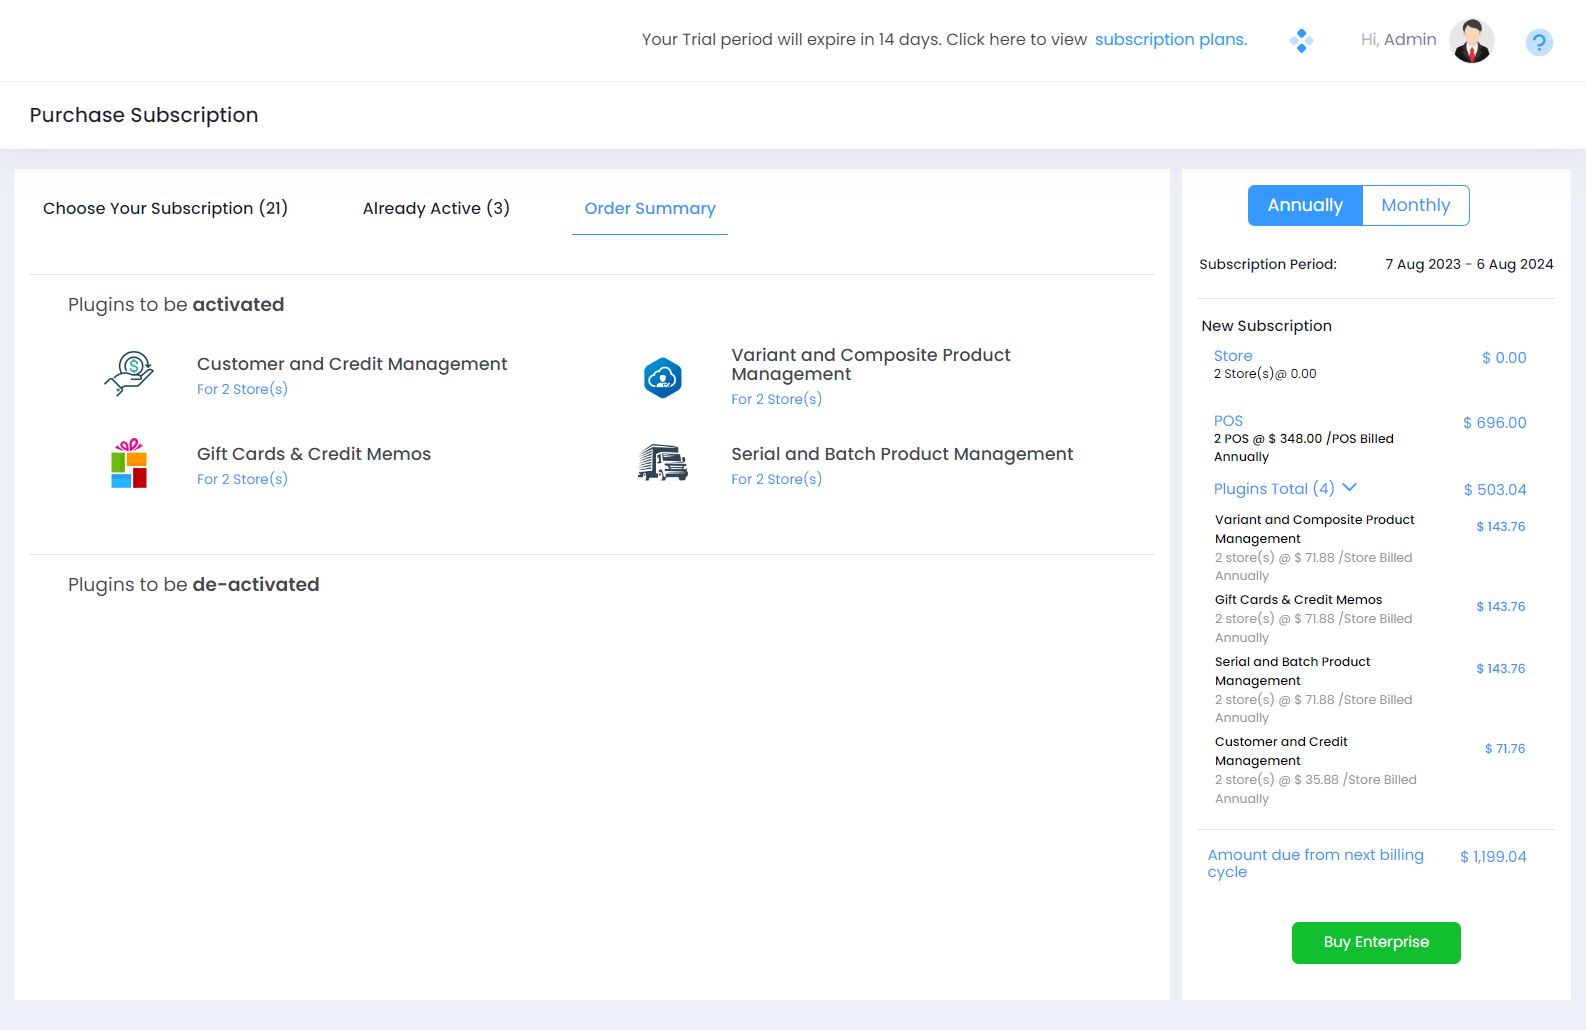The height and width of the screenshot is (1030, 1586).
Task: Select the Order Summary tab
Action: (650, 208)
